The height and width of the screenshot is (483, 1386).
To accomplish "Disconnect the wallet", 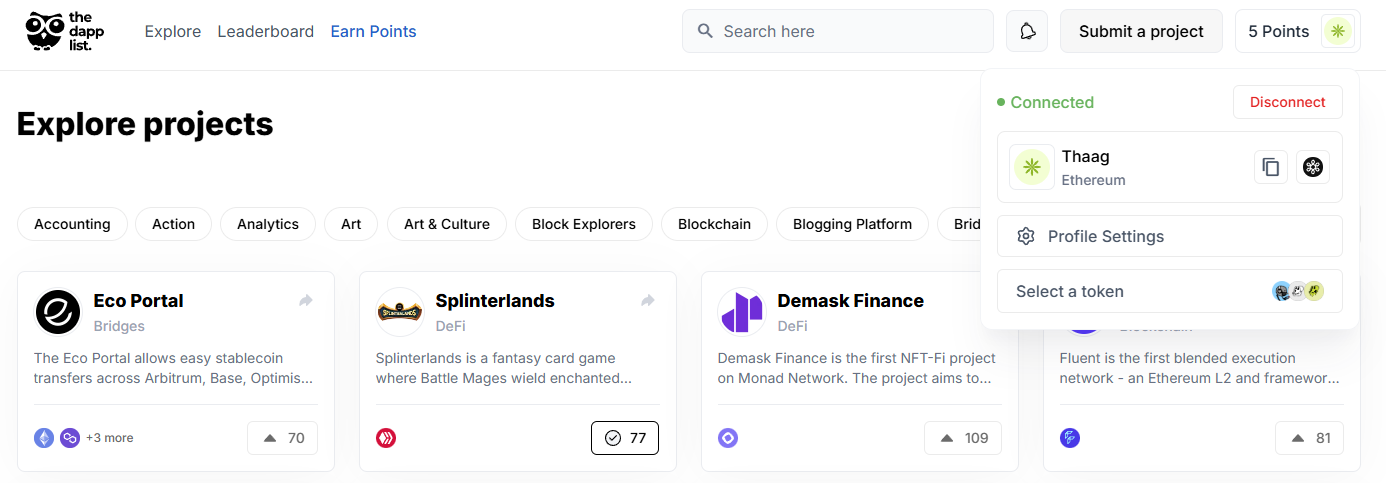I will click(1288, 102).
